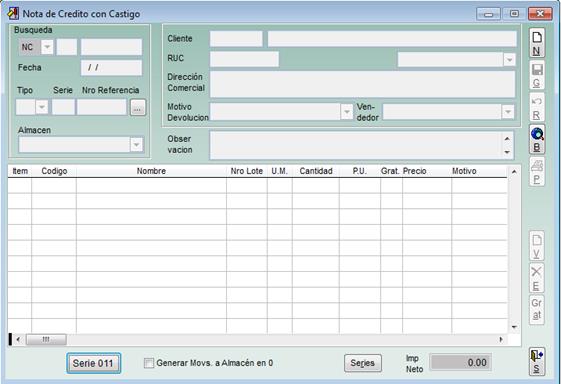This screenshot has width=561, height=384.
Task: Click the grid's horizontal scrollbar thumb
Action: click(46, 339)
